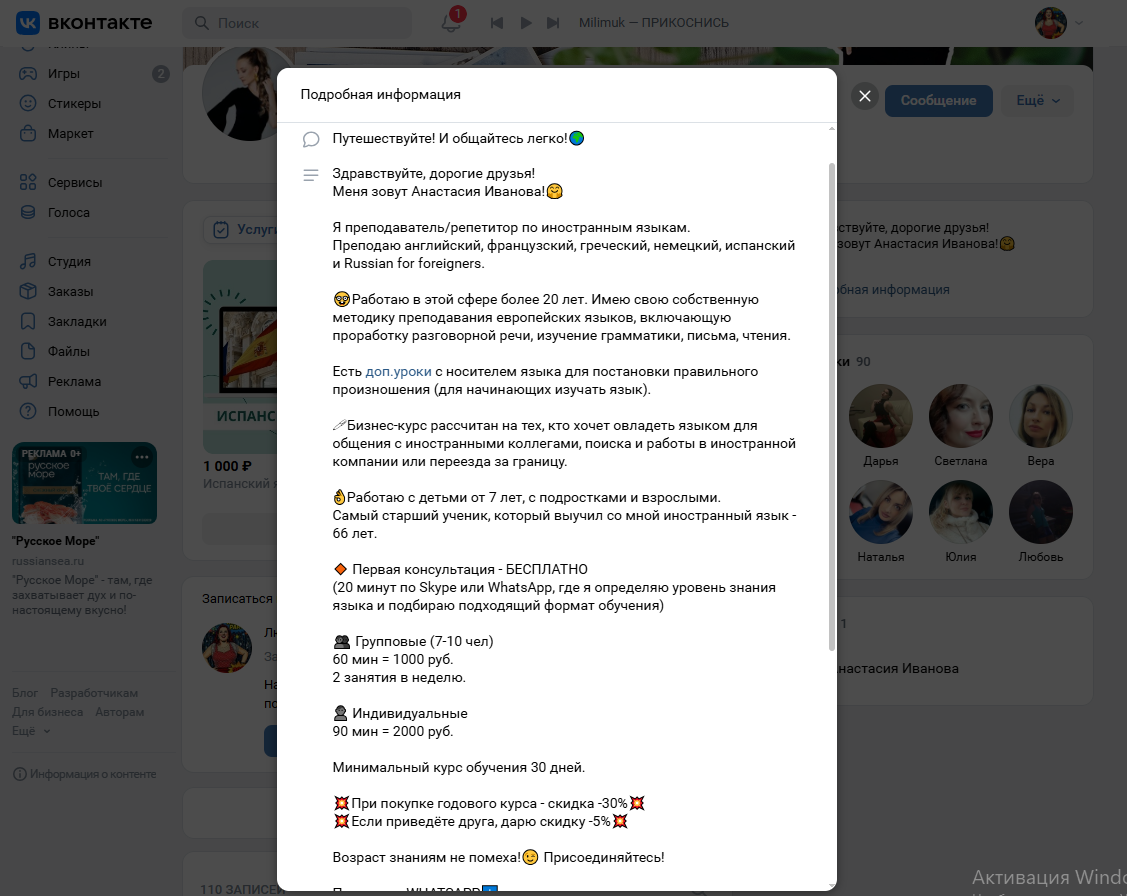Close the Подробная информация dialog
This screenshot has width=1127, height=896.
click(865, 96)
